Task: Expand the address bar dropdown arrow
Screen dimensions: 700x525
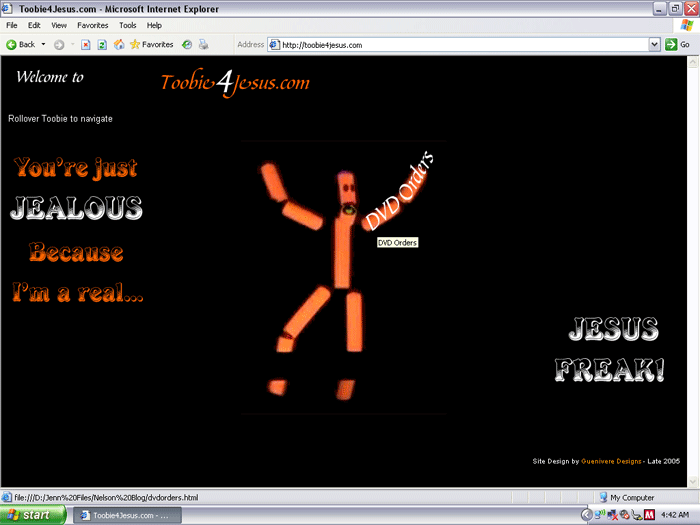Action: click(654, 45)
